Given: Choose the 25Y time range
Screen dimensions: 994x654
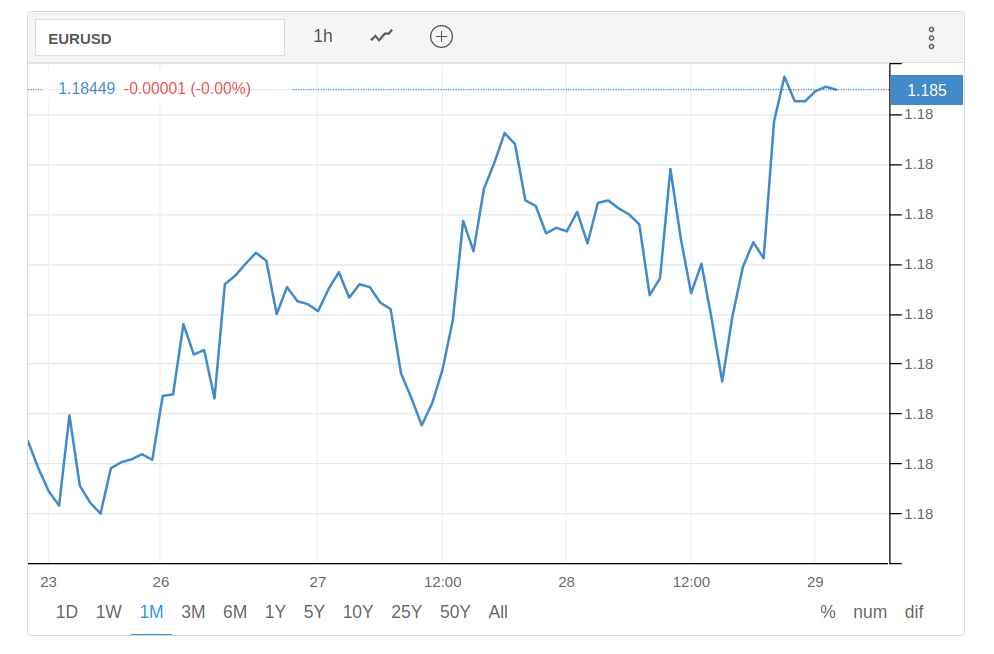Looking at the screenshot, I should (407, 612).
